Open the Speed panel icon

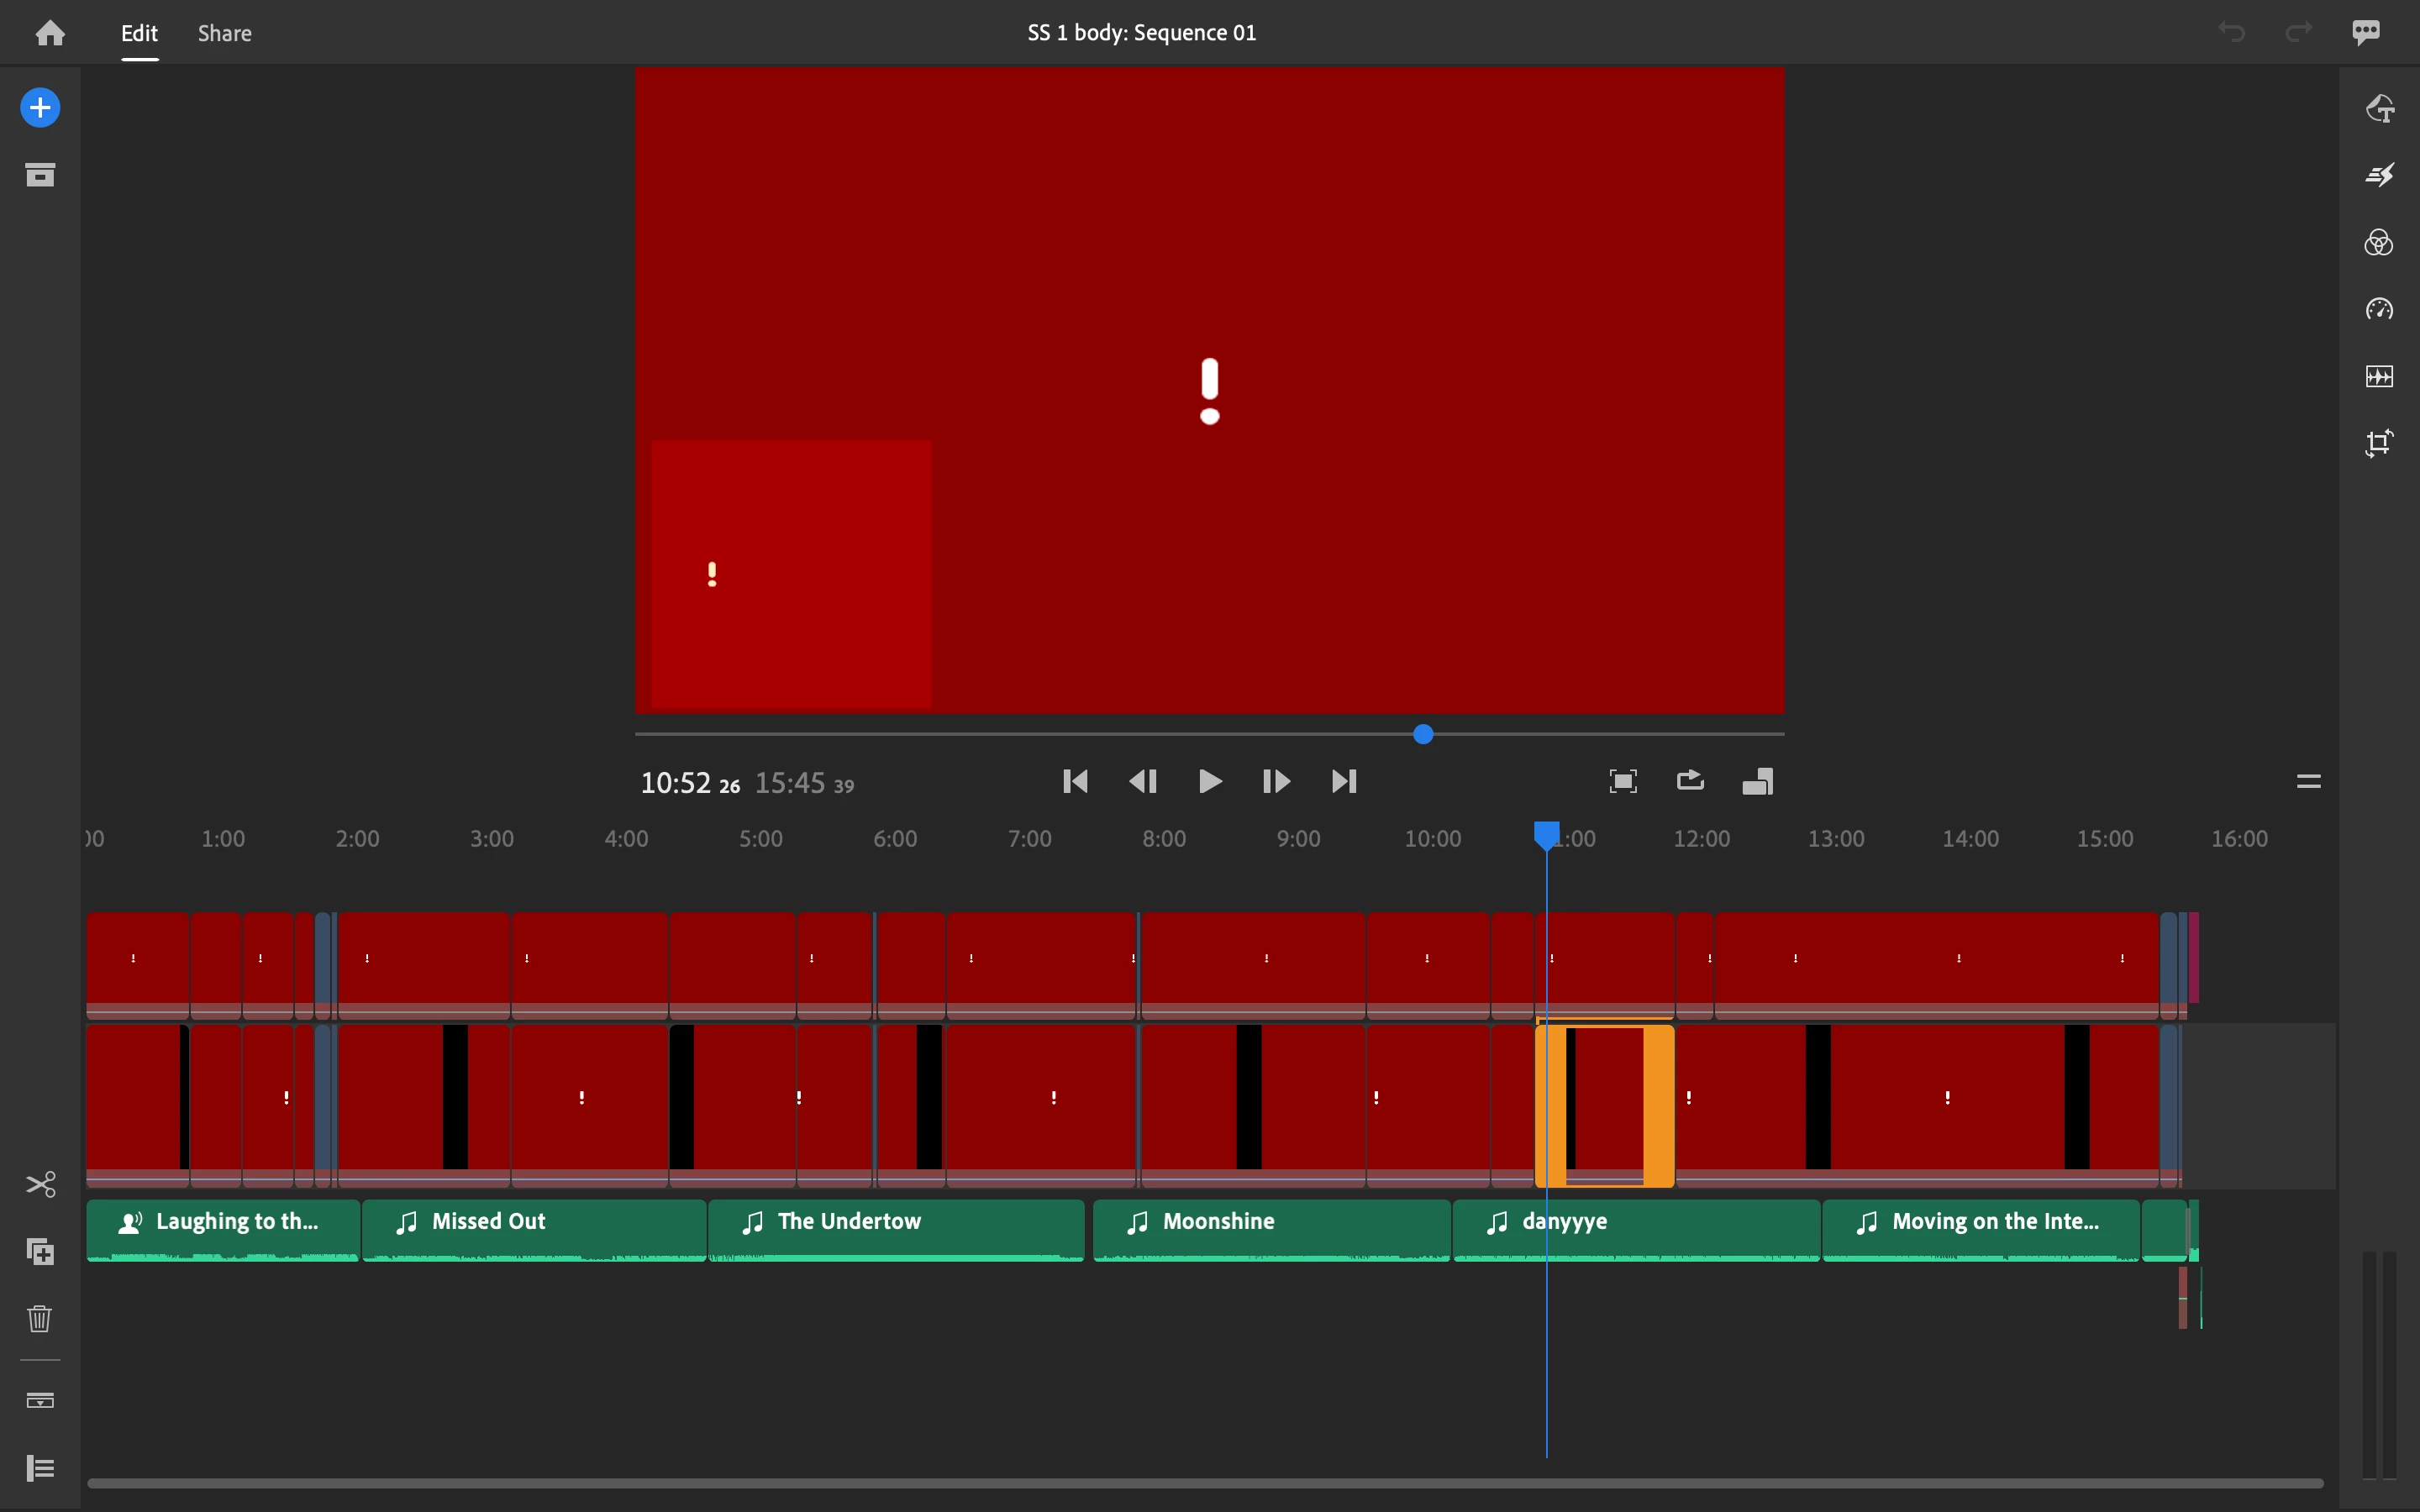2379,309
